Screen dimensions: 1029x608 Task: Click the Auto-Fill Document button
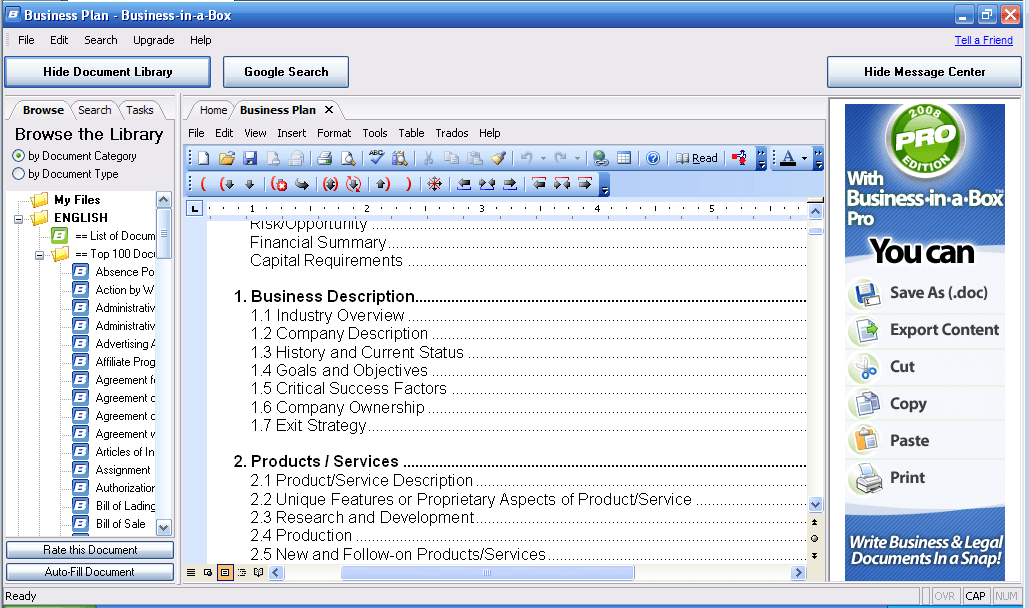(90, 572)
